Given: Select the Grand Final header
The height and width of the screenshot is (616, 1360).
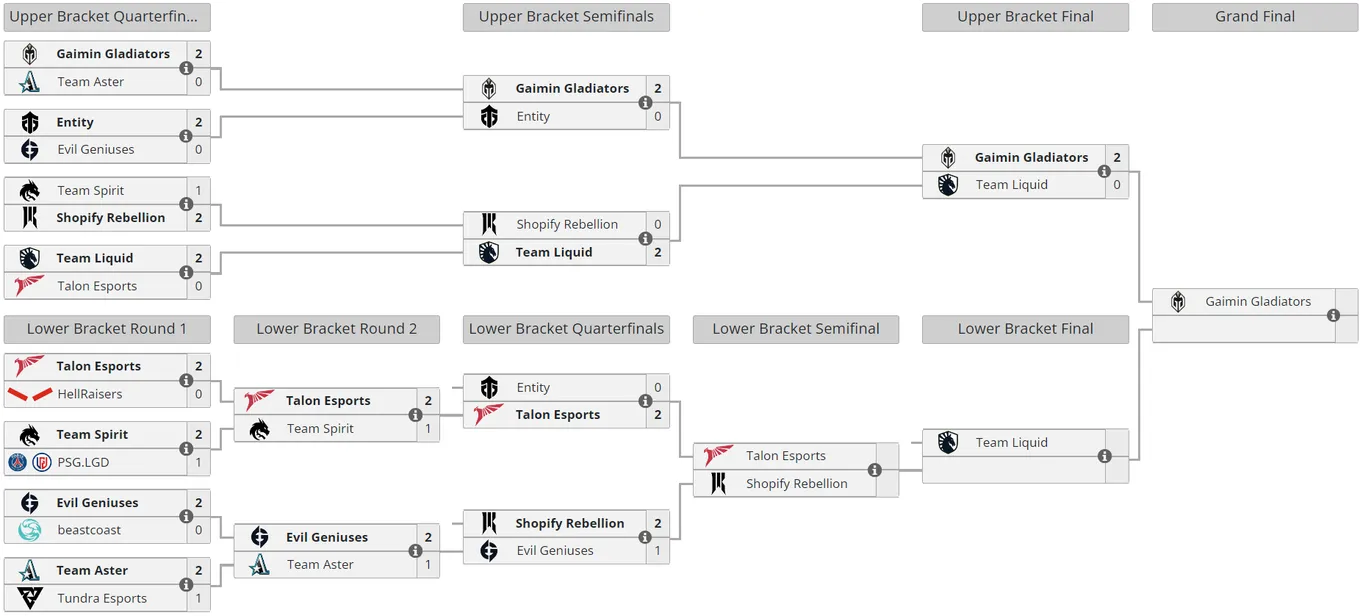Looking at the screenshot, I should tap(1255, 17).
